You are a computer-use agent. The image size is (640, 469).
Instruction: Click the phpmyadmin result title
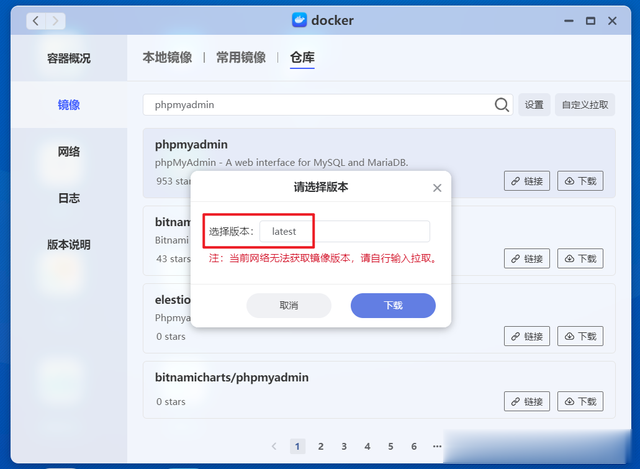191,144
